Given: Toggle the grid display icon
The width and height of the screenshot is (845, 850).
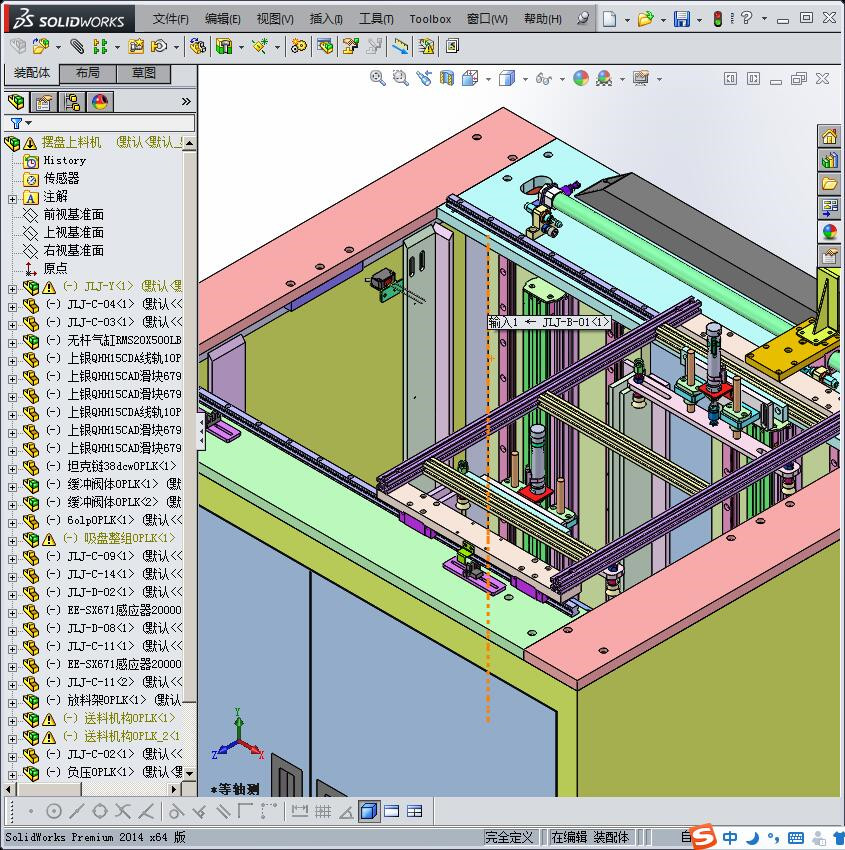Looking at the screenshot, I should 323,812.
